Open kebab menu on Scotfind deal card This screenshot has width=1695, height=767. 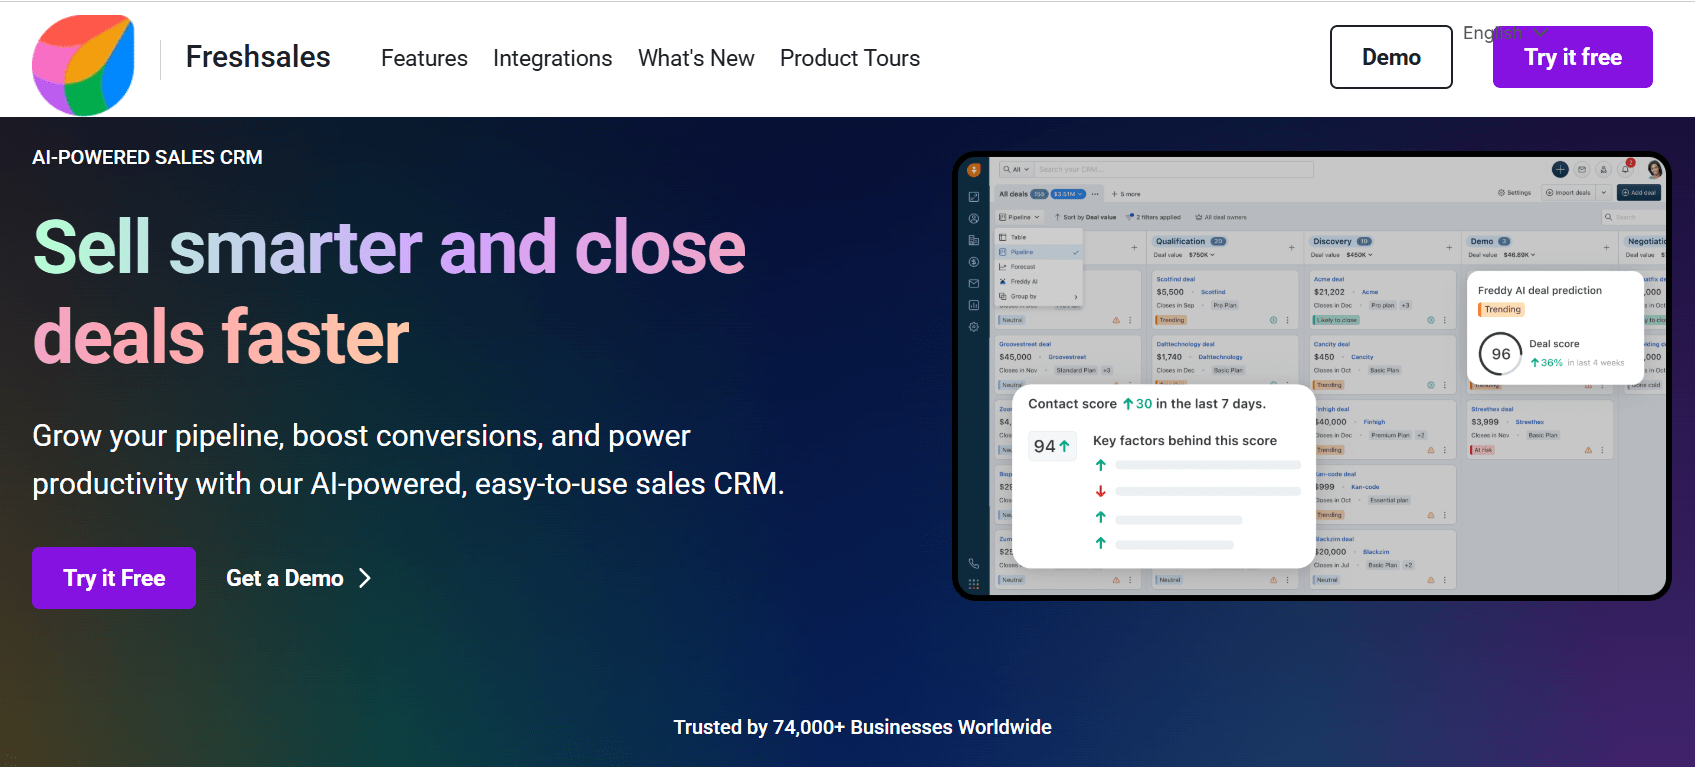pos(1287,320)
